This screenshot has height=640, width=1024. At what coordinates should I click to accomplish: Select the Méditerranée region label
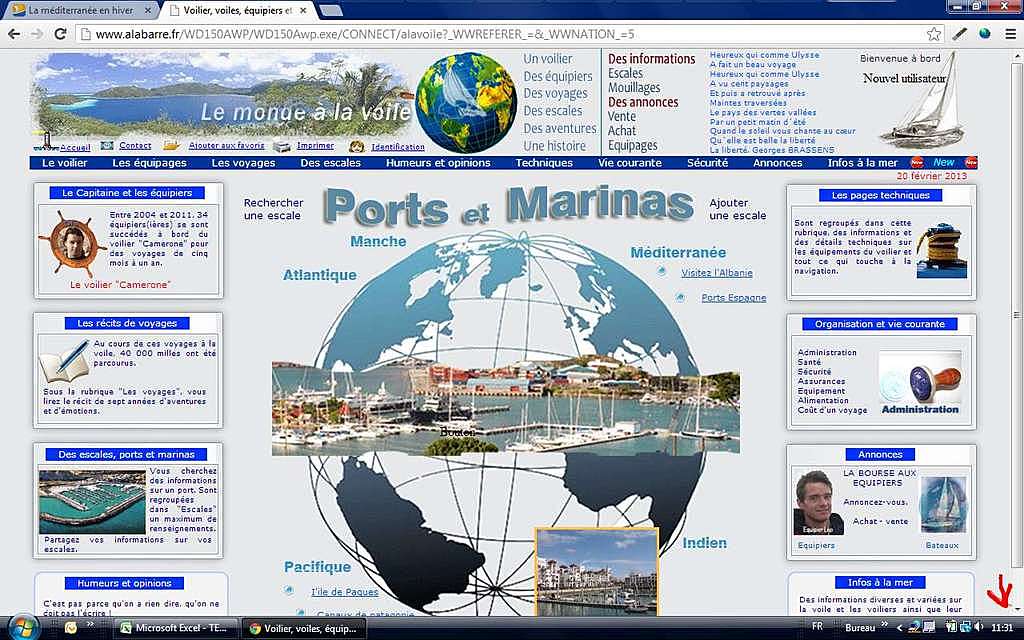[x=678, y=252]
